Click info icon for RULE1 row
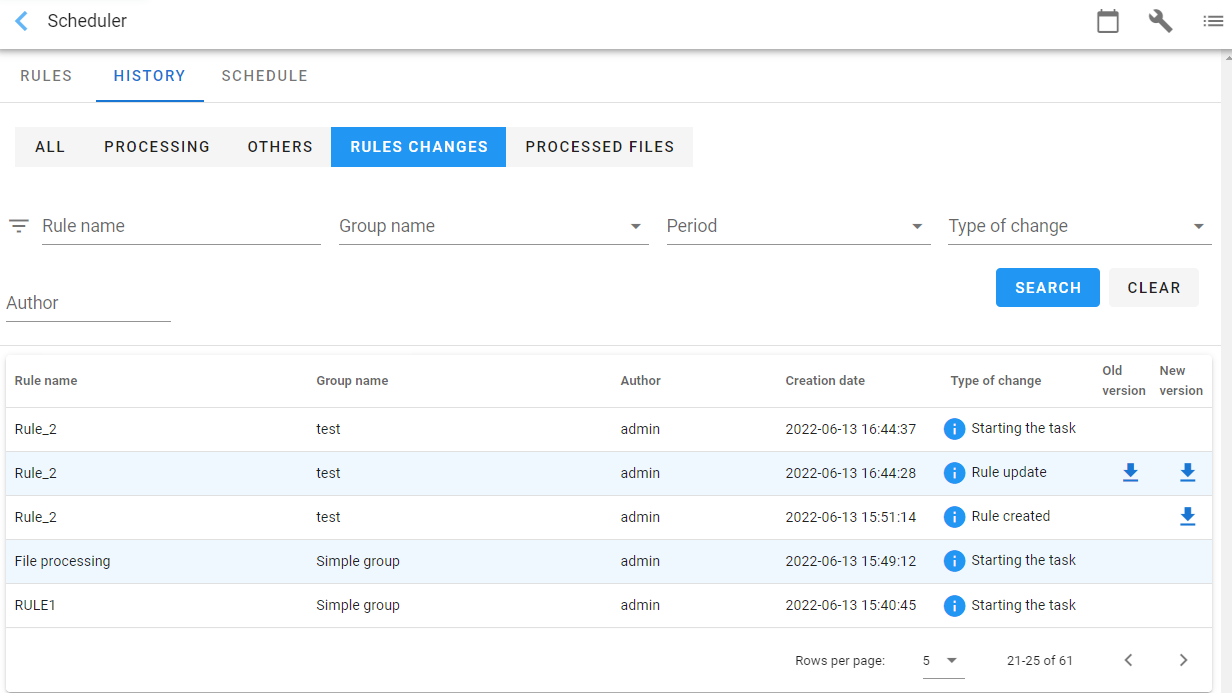1232x693 pixels. pos(955,605)
